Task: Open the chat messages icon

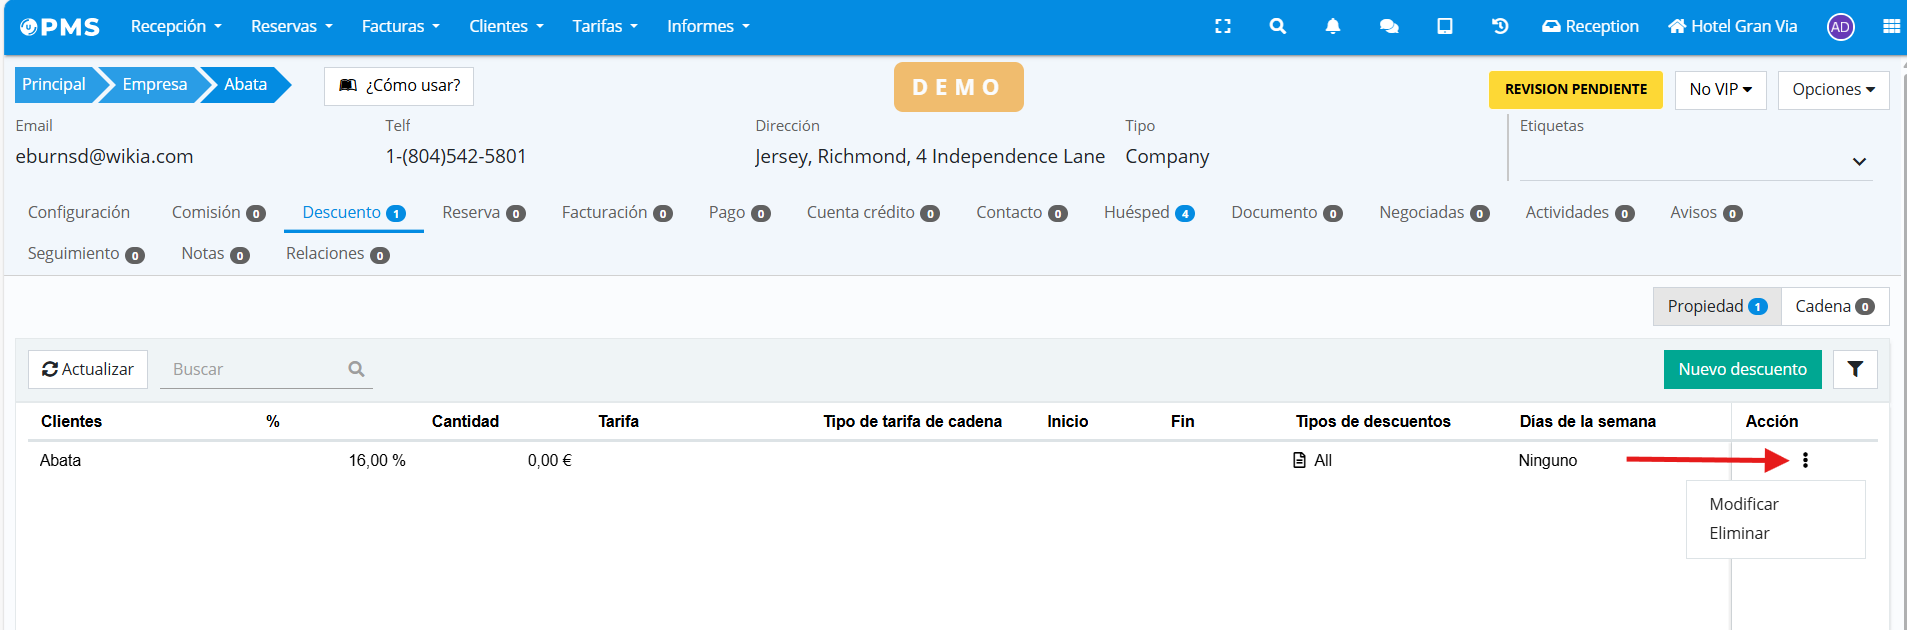Action: [1388, 27]
